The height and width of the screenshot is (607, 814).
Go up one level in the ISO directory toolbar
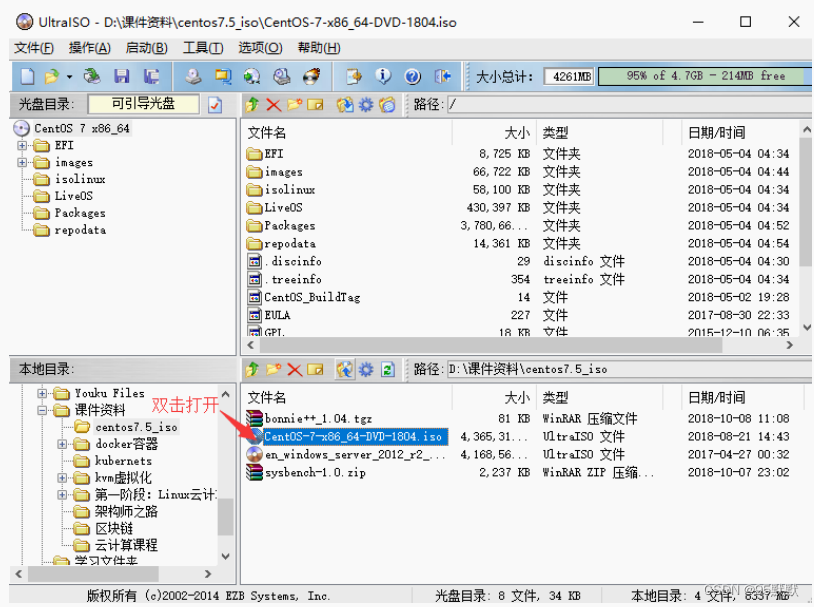[x=252, y=105]
